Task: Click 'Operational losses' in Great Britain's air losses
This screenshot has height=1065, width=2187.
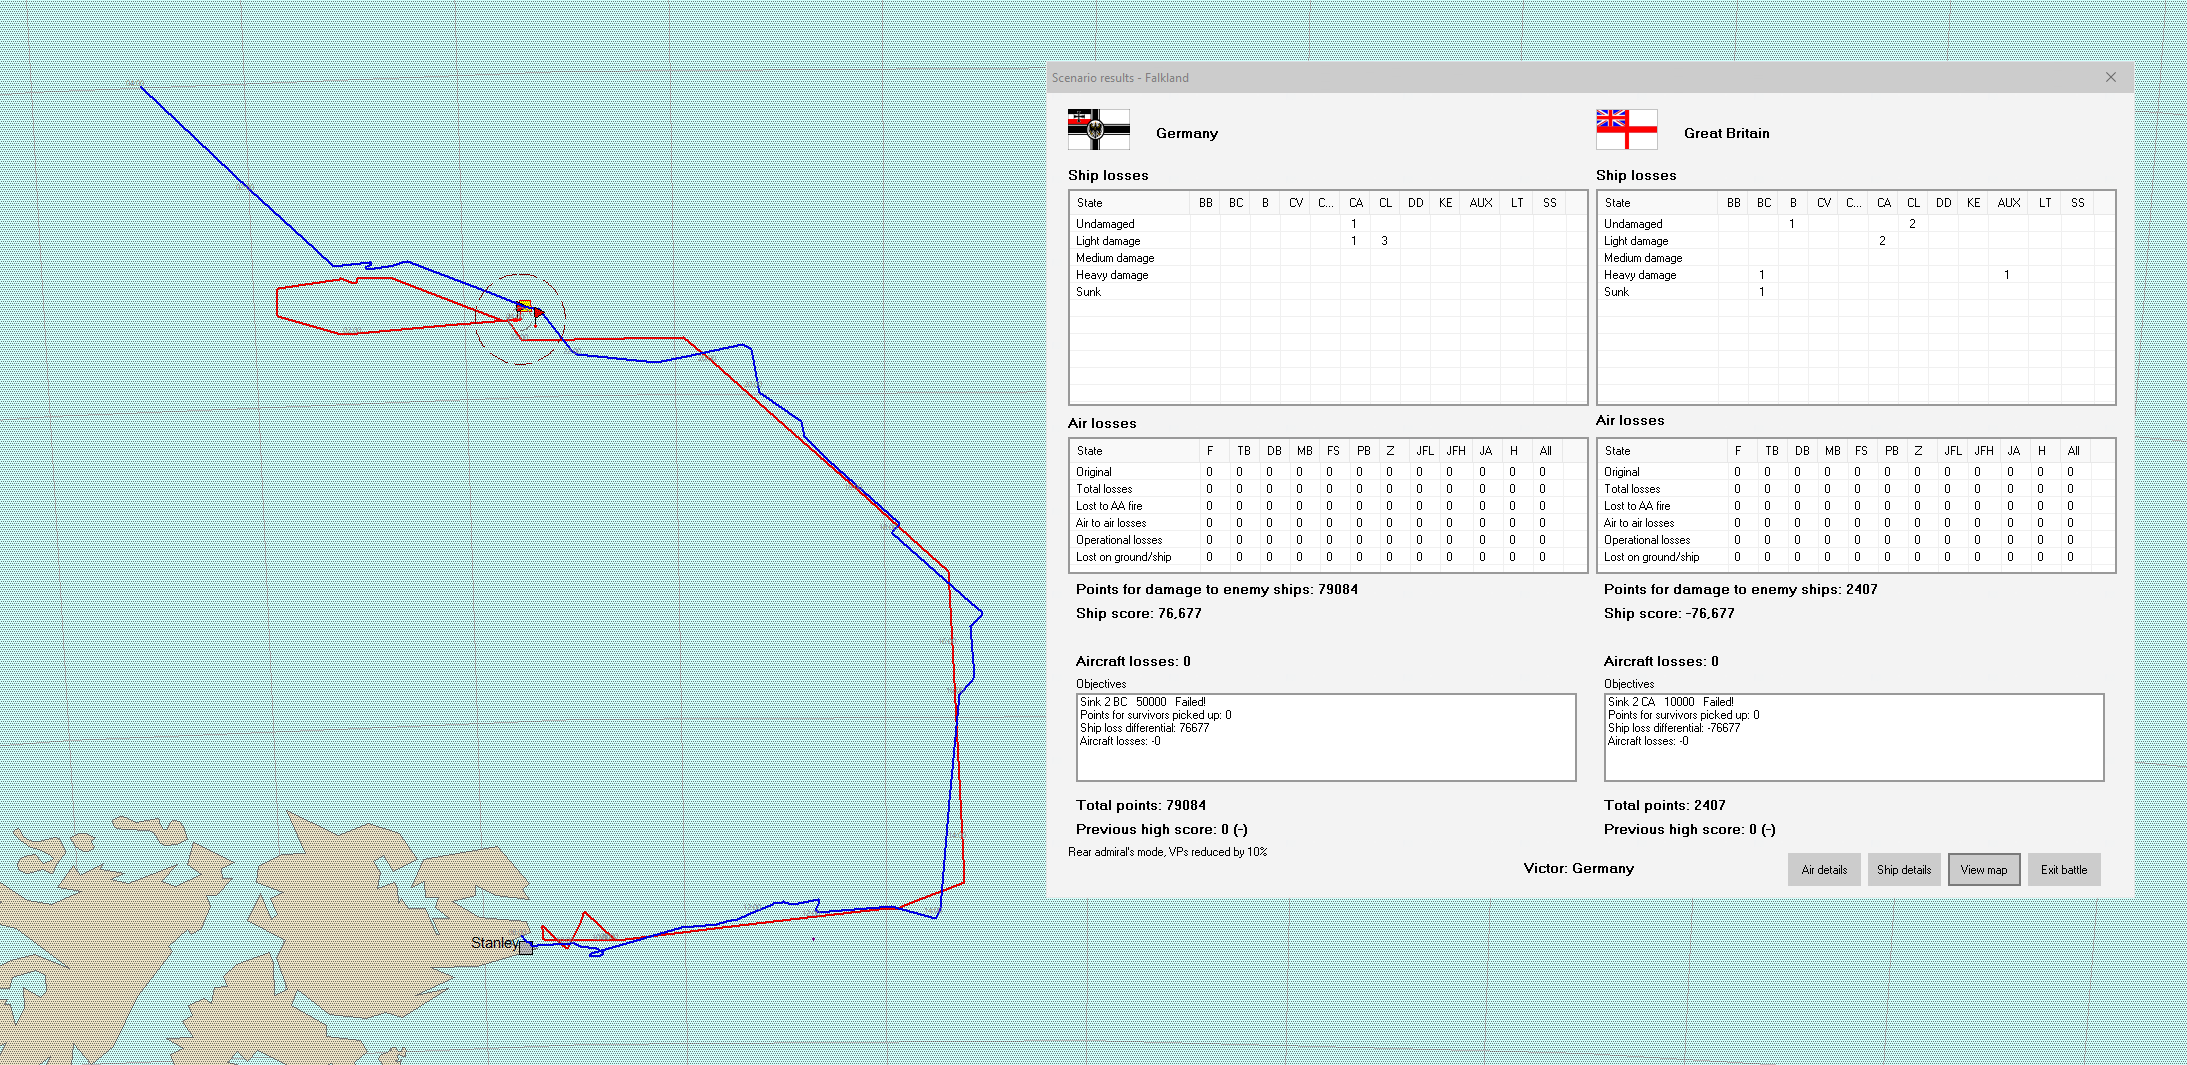Action: click(1647, 540)
